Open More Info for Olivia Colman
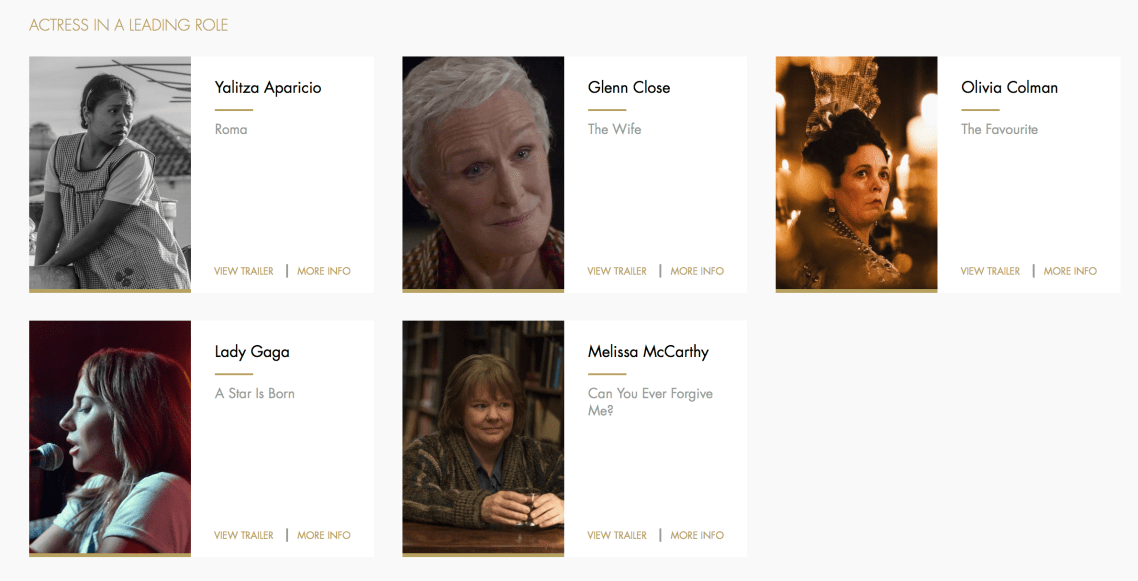This screenshot has height=581, width=1138. point(1070,271)
